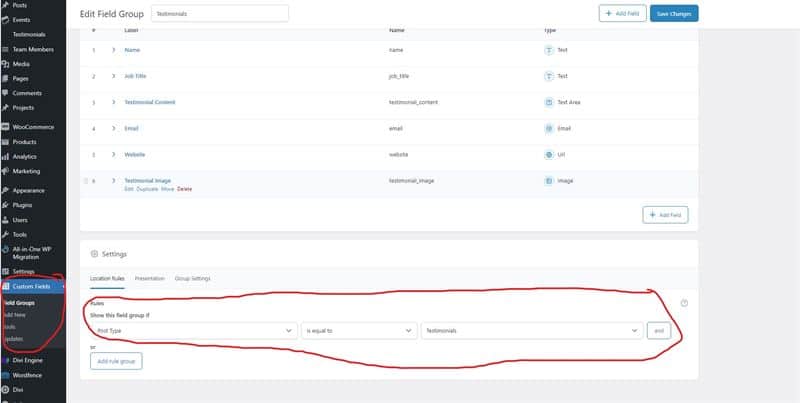Click Duplicate under Testimonial Image
Image resolution: width=800 pixels, height=403 pixels.
[x=147, y=189]
